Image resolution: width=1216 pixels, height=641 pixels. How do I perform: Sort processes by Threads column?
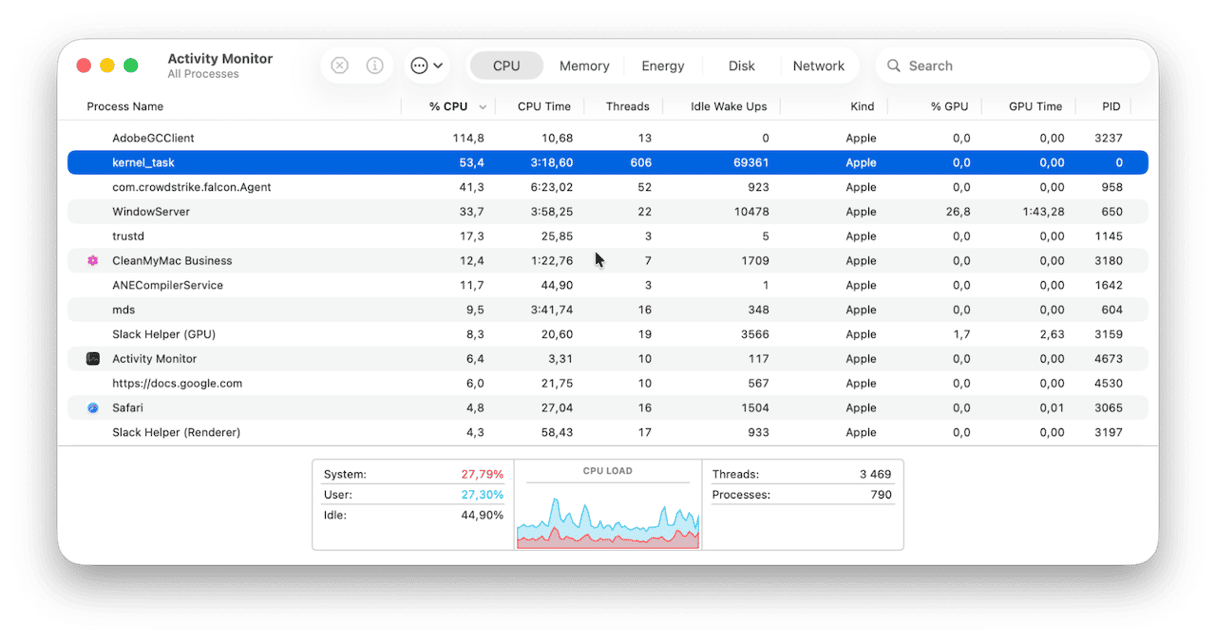point(627,107)
